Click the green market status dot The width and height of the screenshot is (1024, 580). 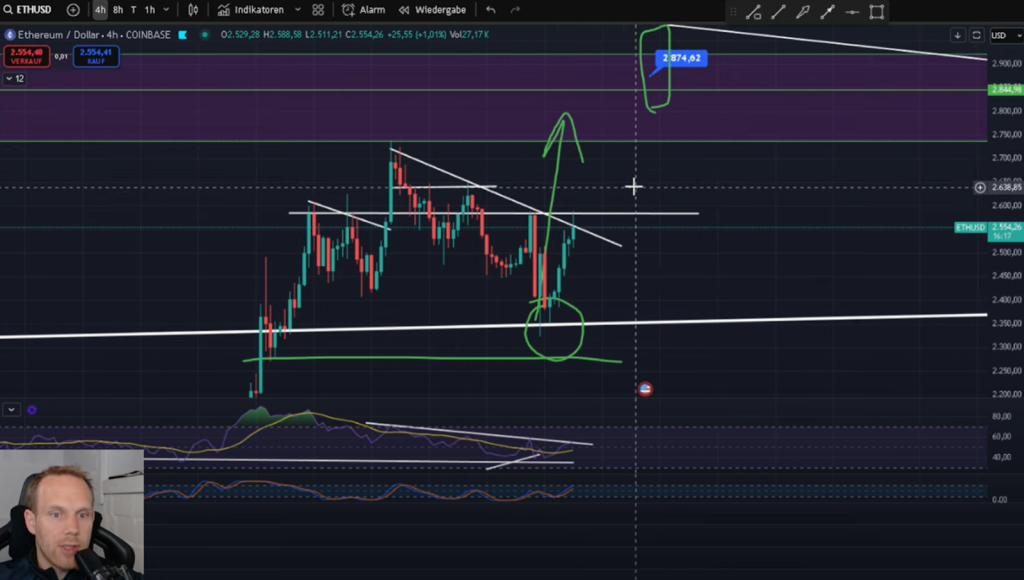tap(205, 35)
